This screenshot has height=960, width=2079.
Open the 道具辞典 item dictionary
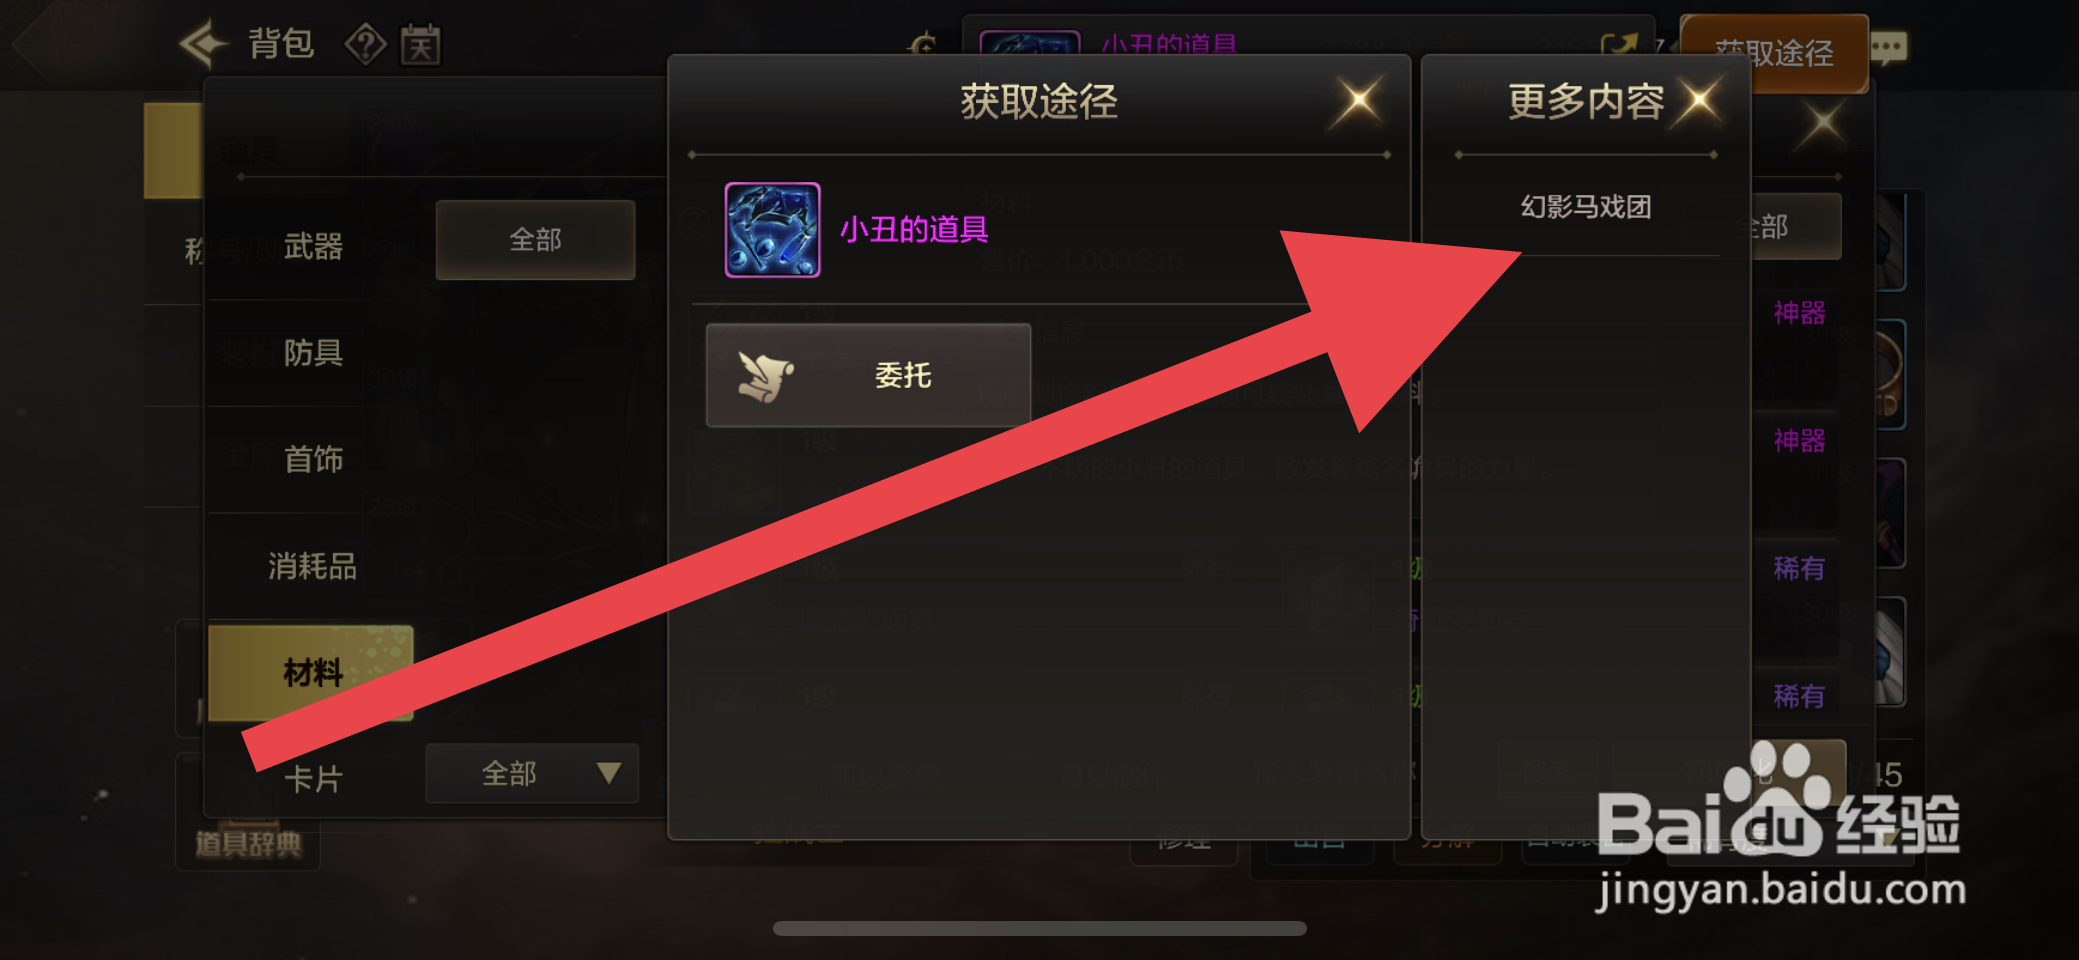point(248,845)
